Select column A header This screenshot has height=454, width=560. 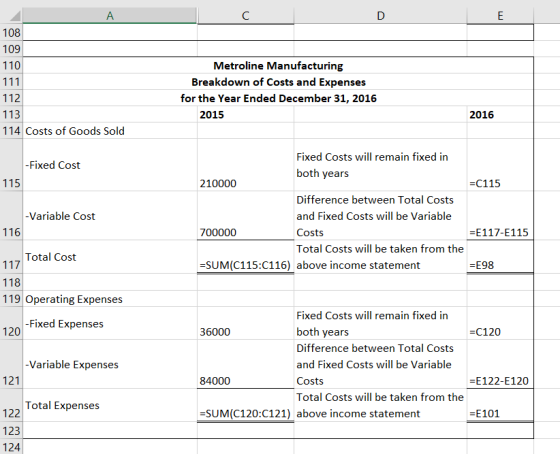pos(110,16)
